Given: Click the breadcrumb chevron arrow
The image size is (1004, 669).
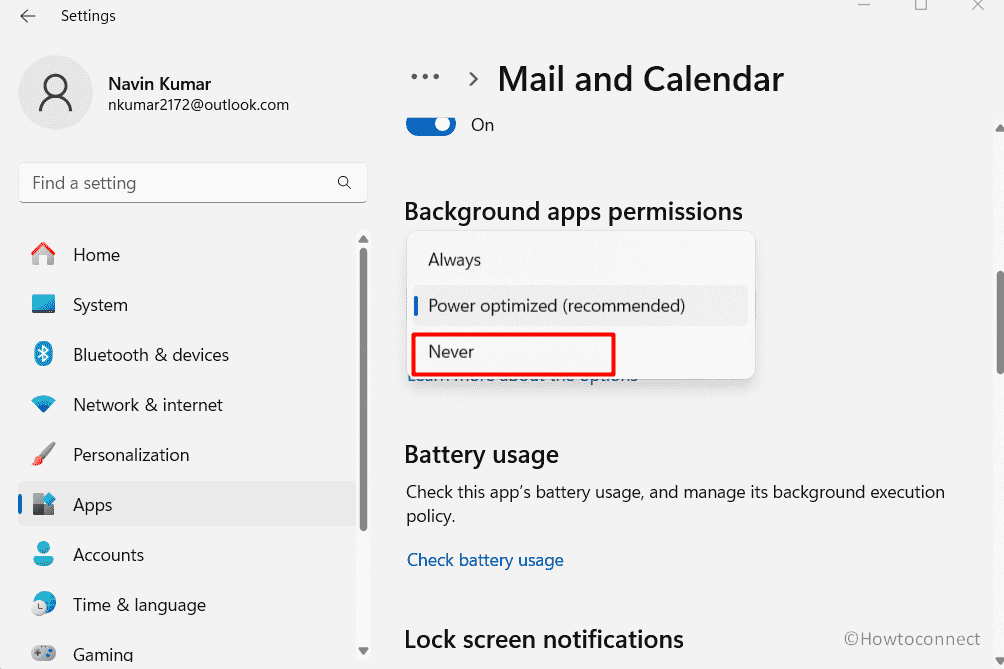Looking at the screenshot, I should click(473, 79).
